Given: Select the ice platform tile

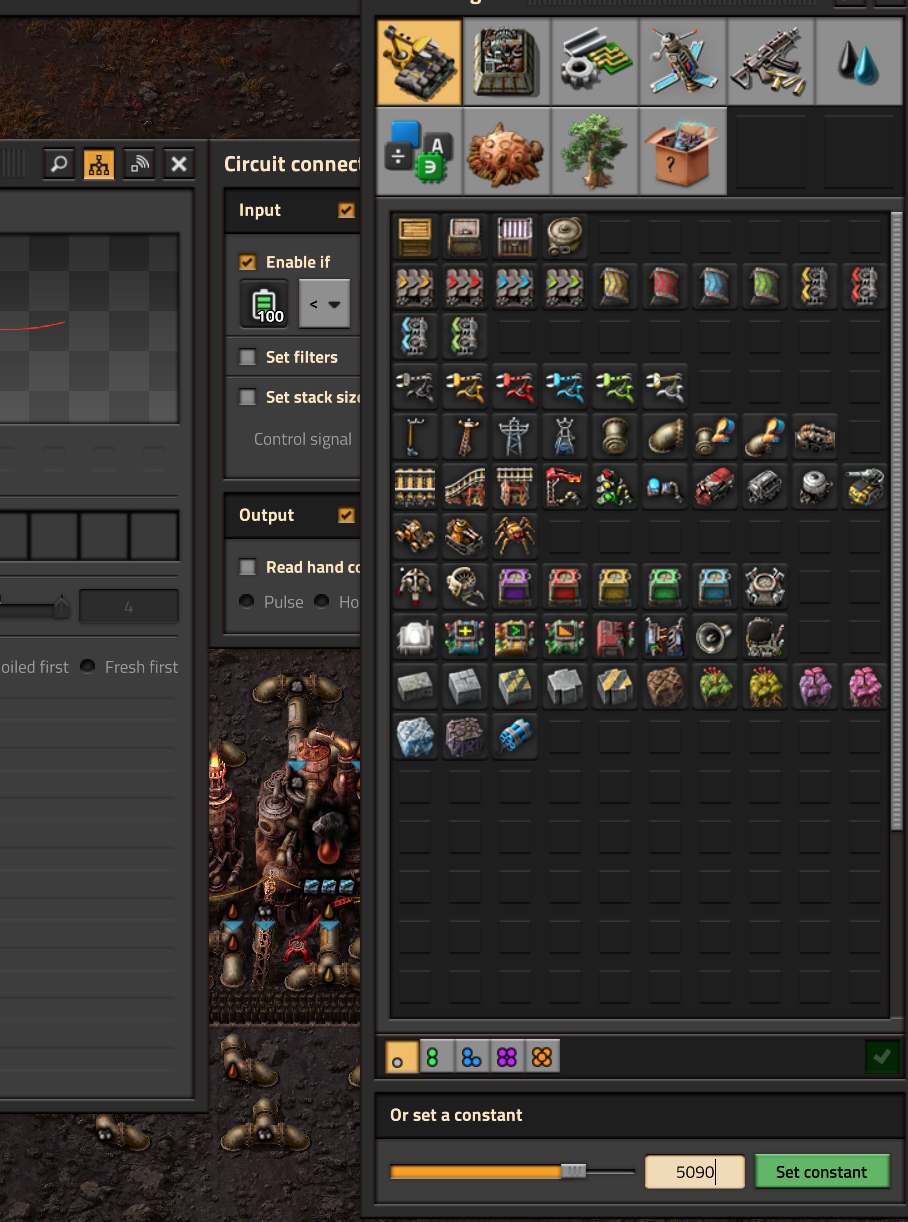Looking at the screenshot, I should coord(415,737).
